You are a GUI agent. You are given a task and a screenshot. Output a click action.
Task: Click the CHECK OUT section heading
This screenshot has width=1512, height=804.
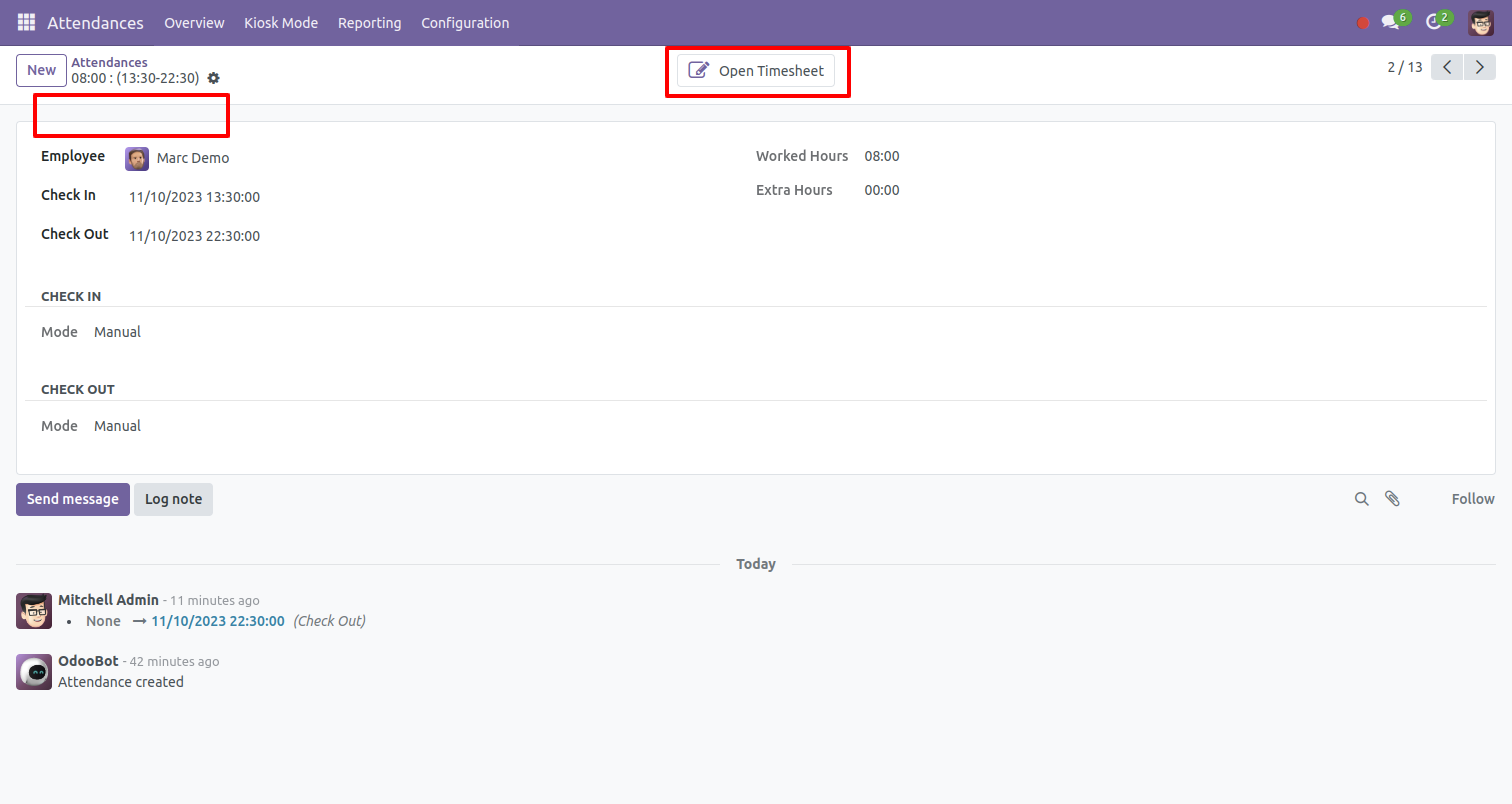tap(78, 390)
